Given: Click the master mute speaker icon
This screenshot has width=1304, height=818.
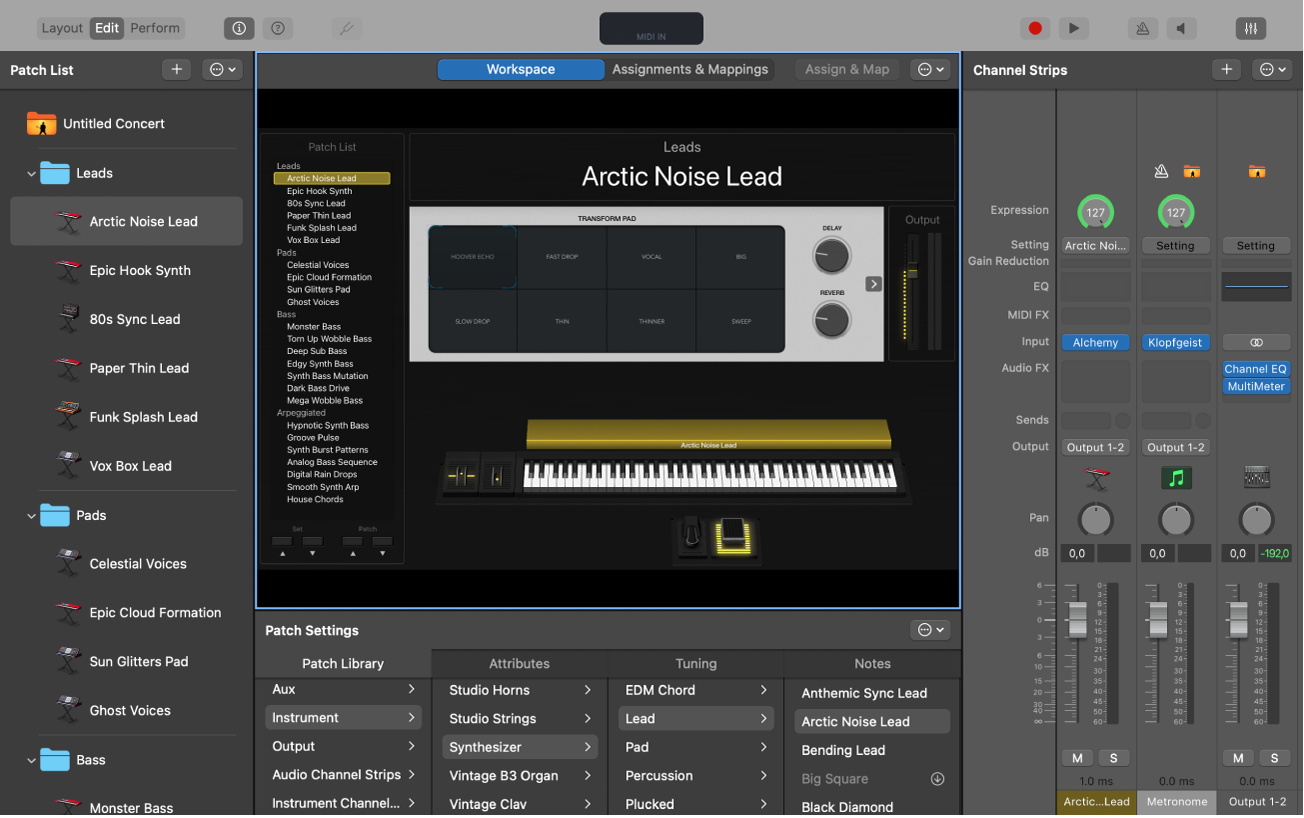Looking at the screenshot, I should [1181, 28].
